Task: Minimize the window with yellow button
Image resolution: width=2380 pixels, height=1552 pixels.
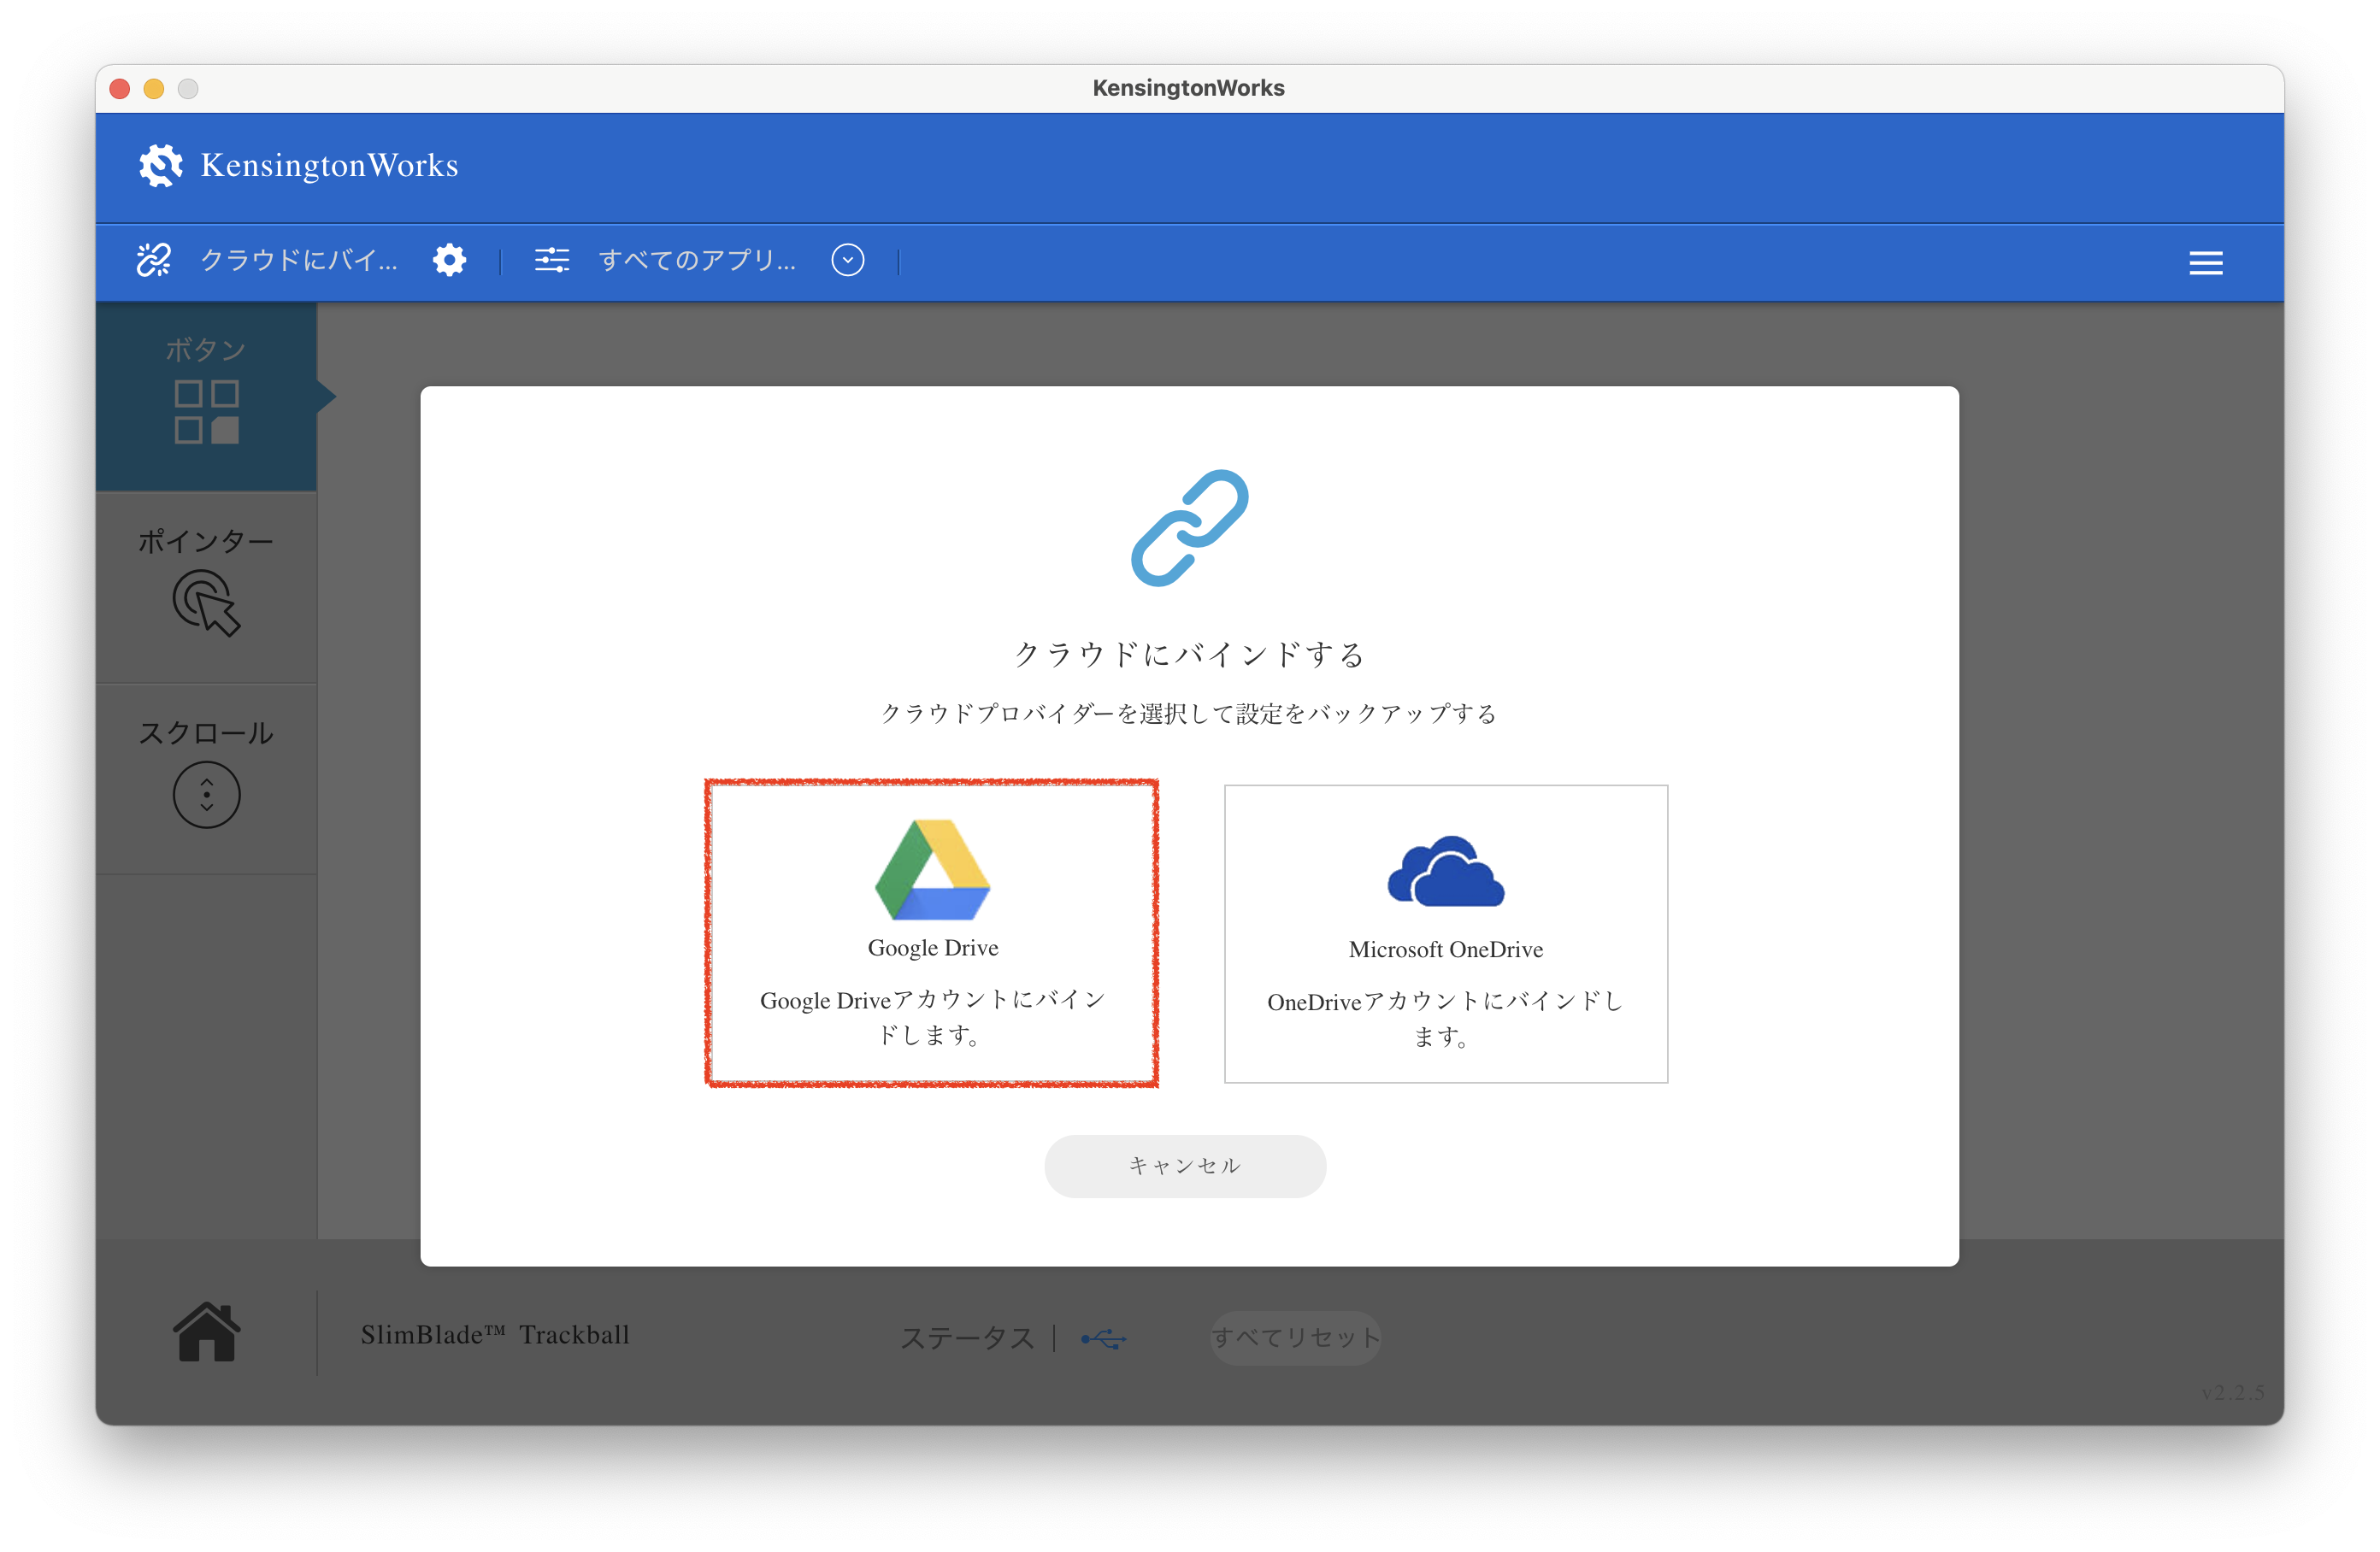Action: 154,89
